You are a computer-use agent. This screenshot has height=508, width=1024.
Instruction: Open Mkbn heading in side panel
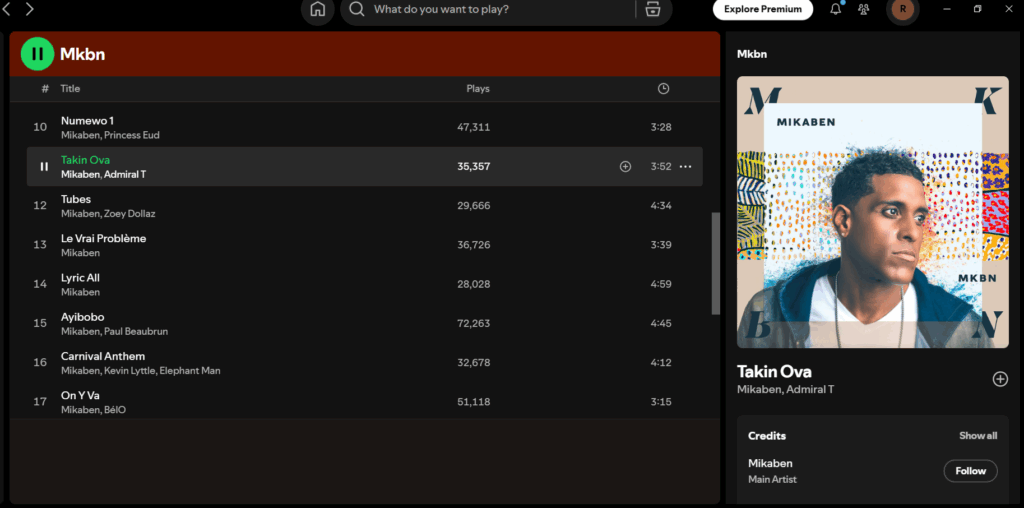[x=752, y=54]
